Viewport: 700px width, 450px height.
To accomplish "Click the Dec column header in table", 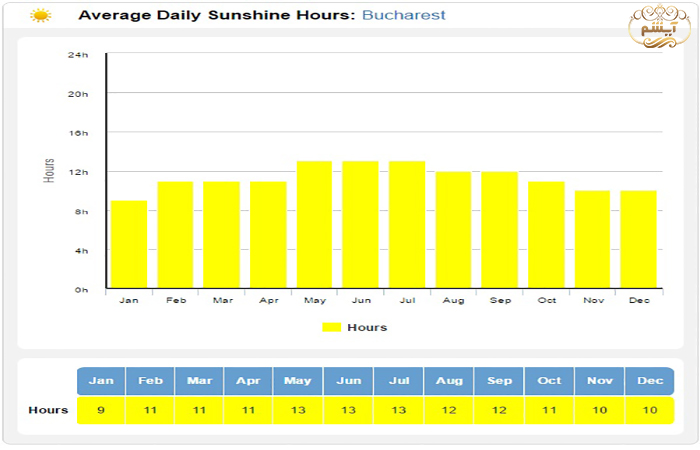I will [649, 381].
